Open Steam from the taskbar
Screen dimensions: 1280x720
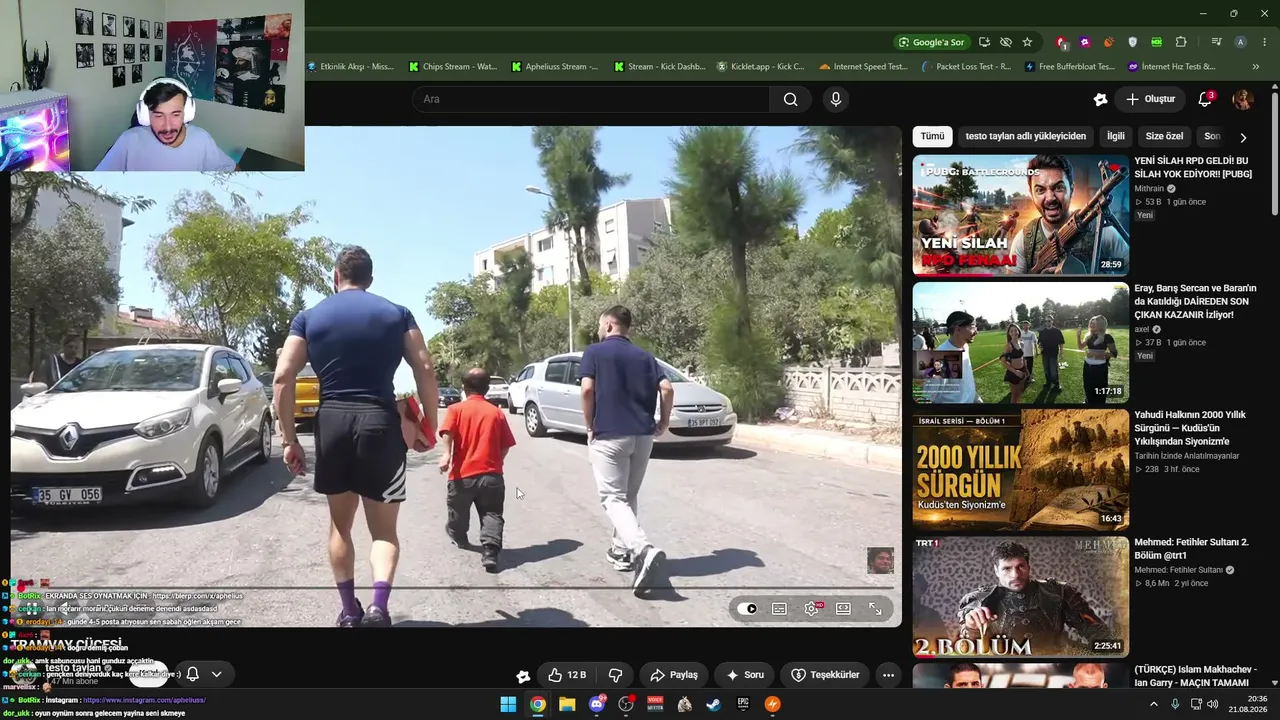tap(714, 704)
